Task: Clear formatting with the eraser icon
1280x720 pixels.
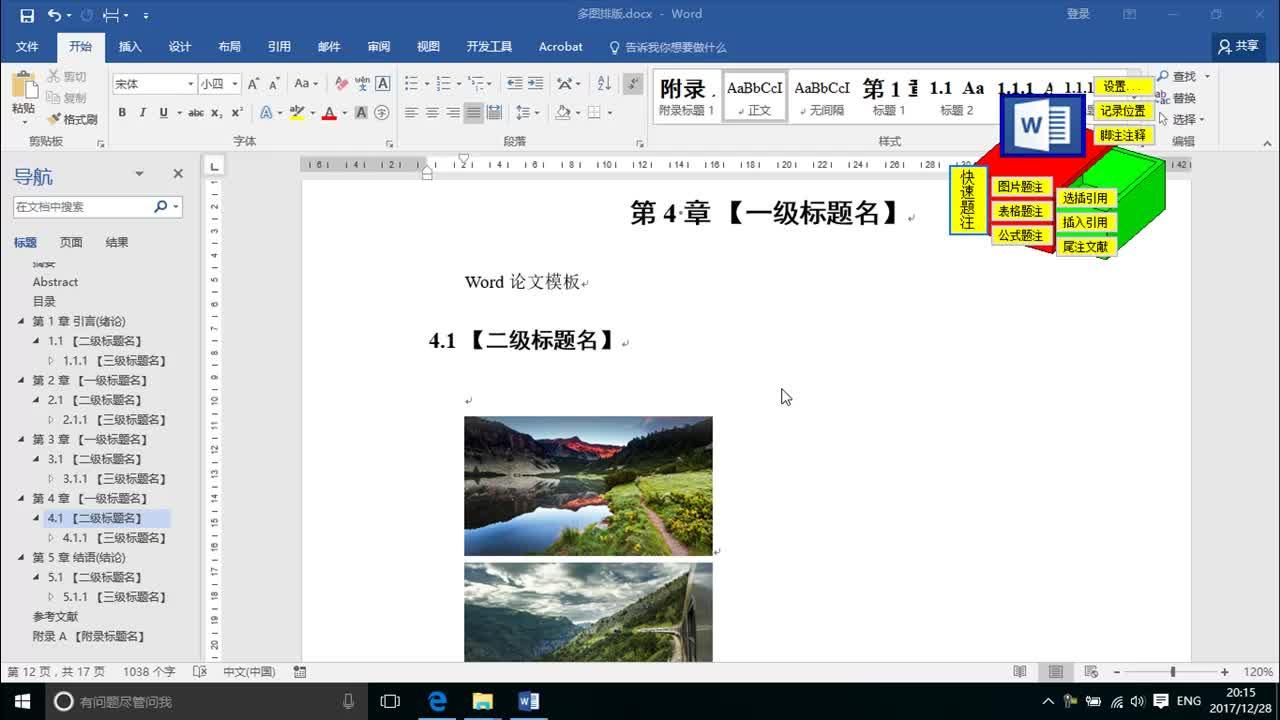Action: [x=341, y=84]
